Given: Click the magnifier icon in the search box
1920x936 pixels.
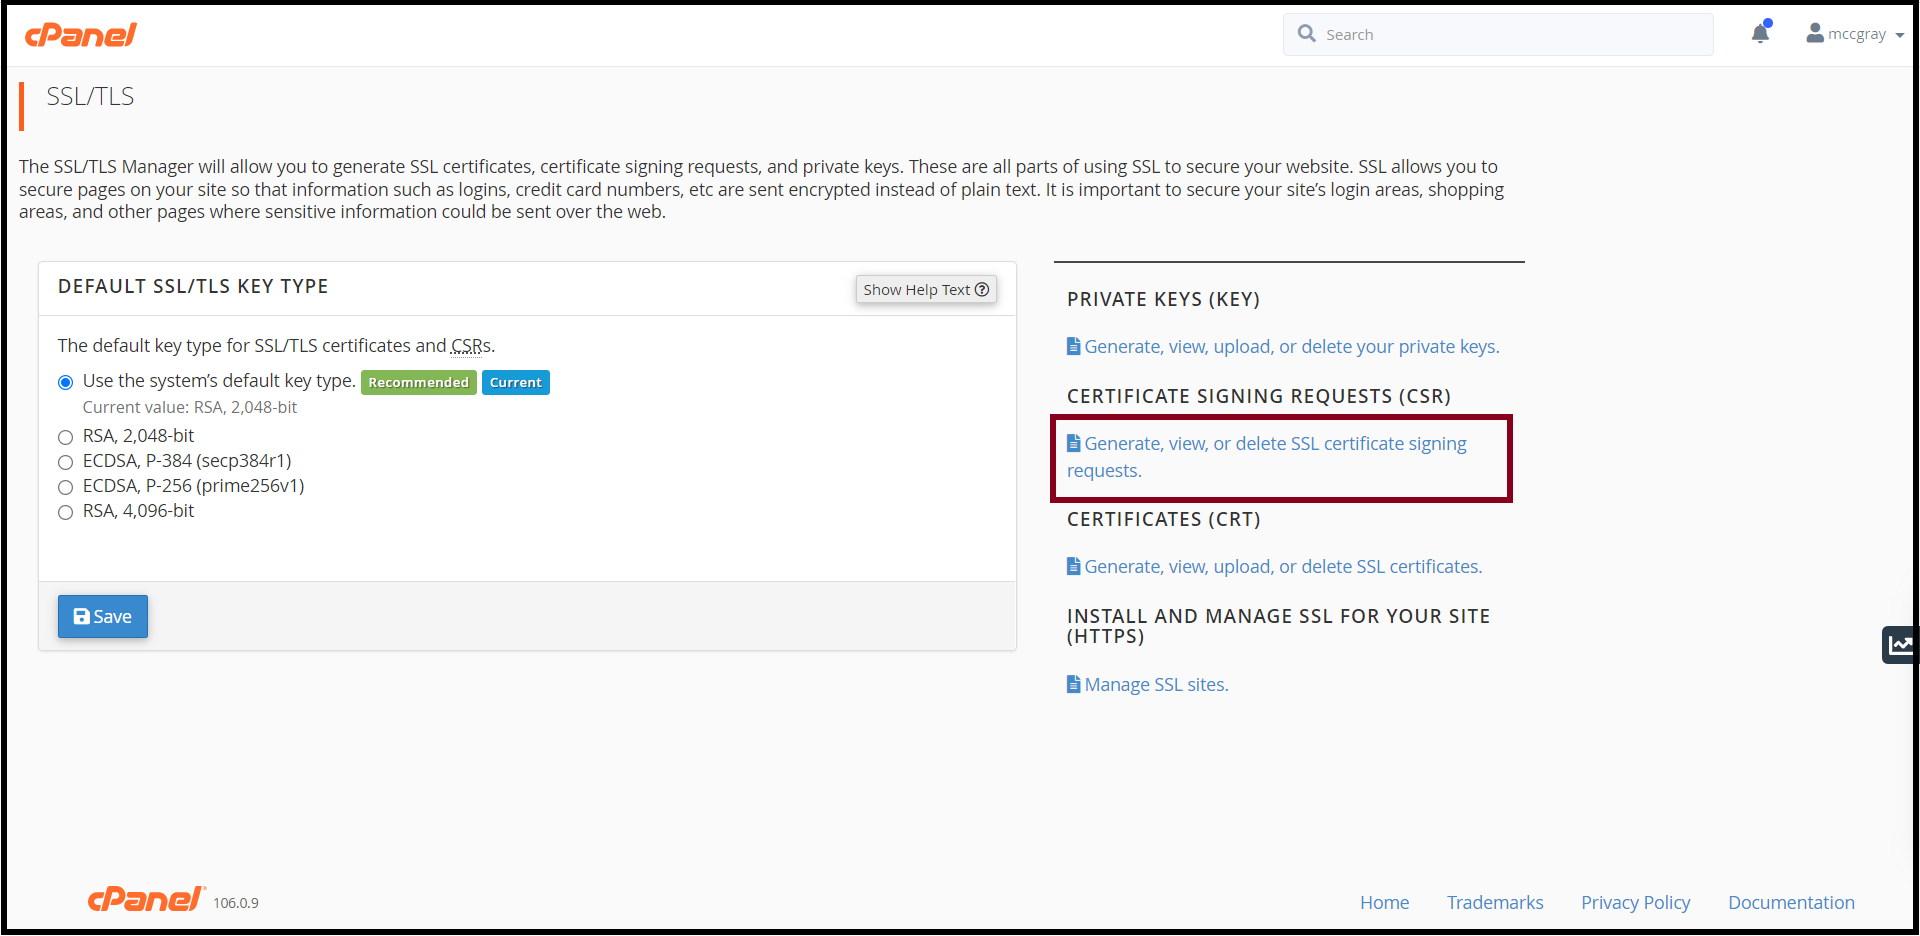Looking at the screenshot, I should coord(1306,33).
